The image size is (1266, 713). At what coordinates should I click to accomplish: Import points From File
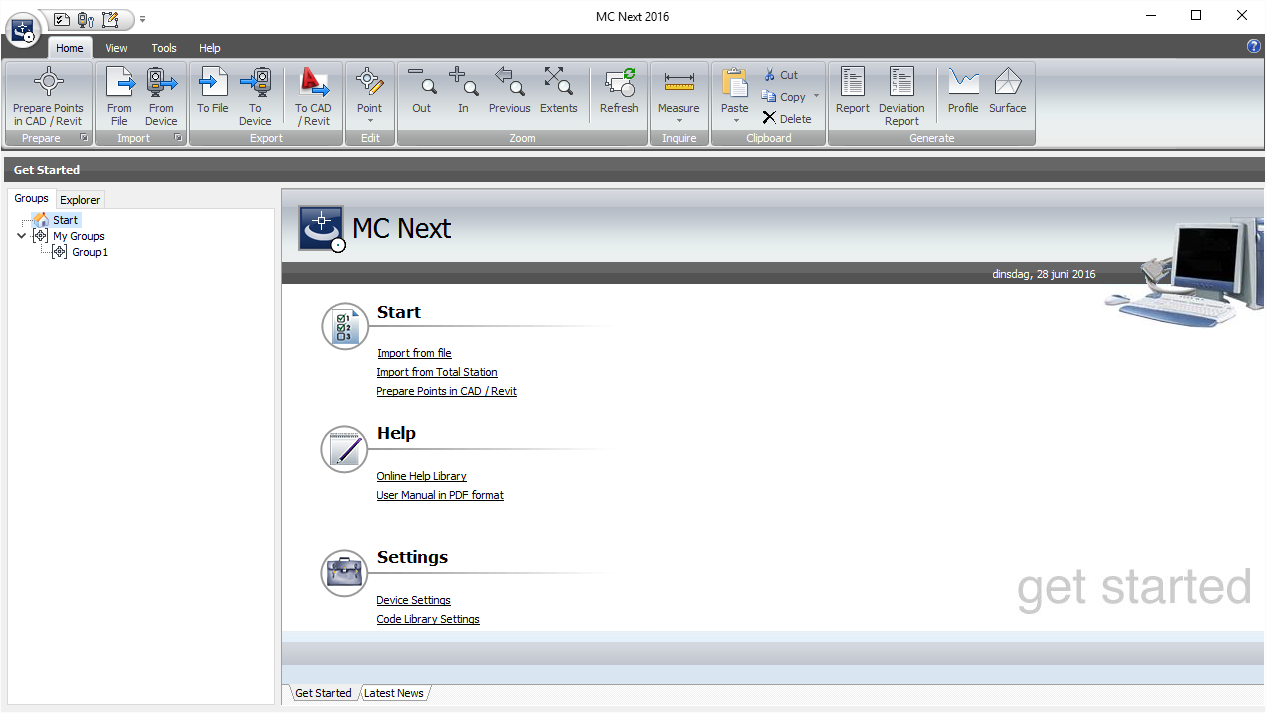pos(119,97)
